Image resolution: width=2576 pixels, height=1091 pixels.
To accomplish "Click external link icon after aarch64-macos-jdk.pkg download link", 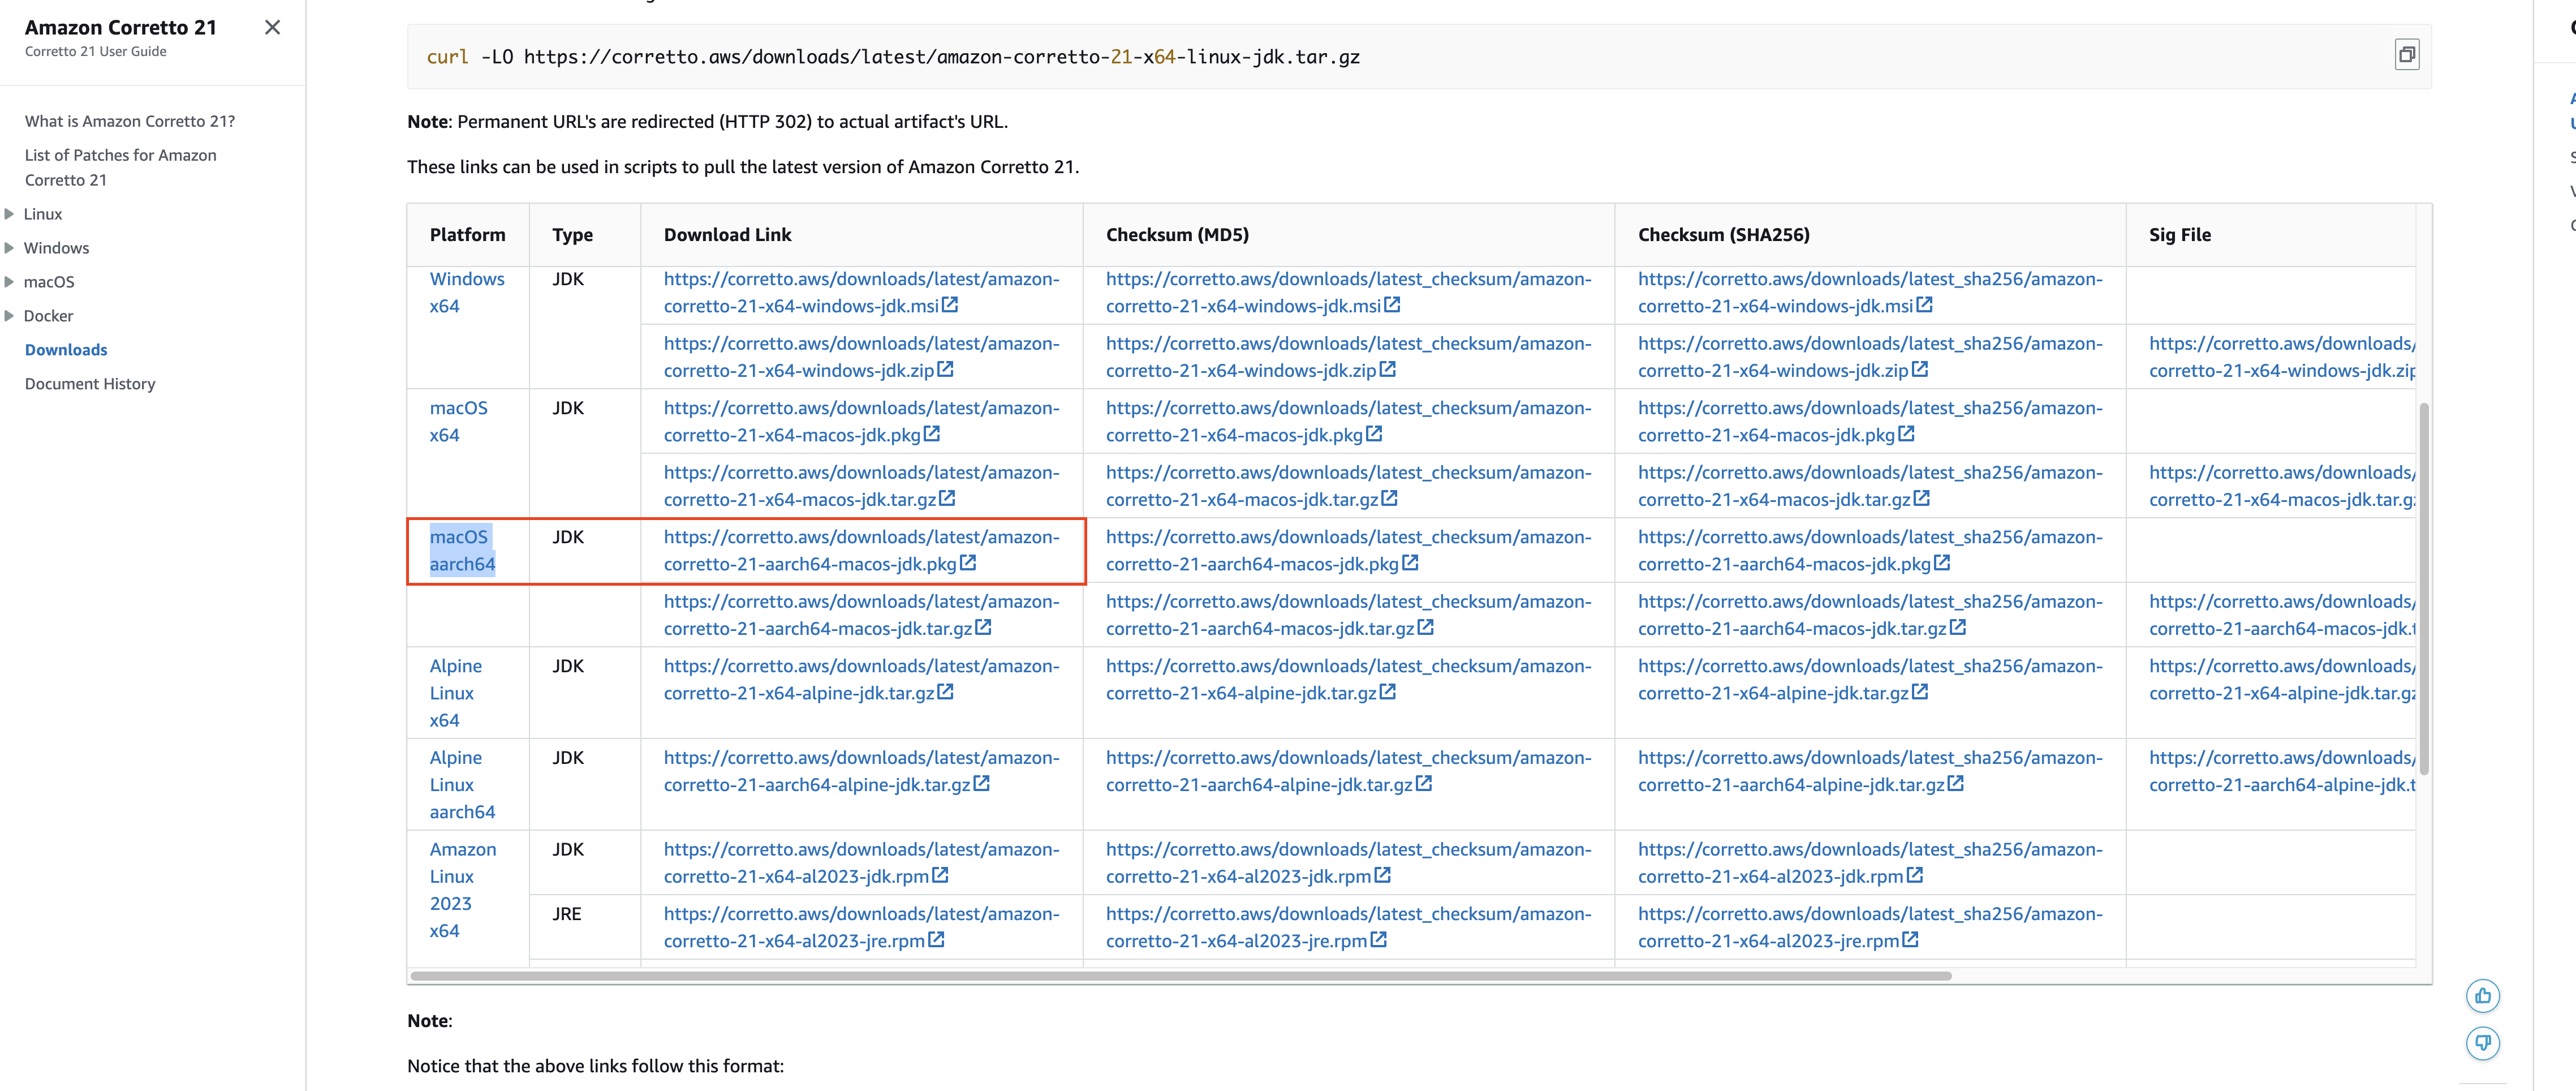I will tap(968, 563).
